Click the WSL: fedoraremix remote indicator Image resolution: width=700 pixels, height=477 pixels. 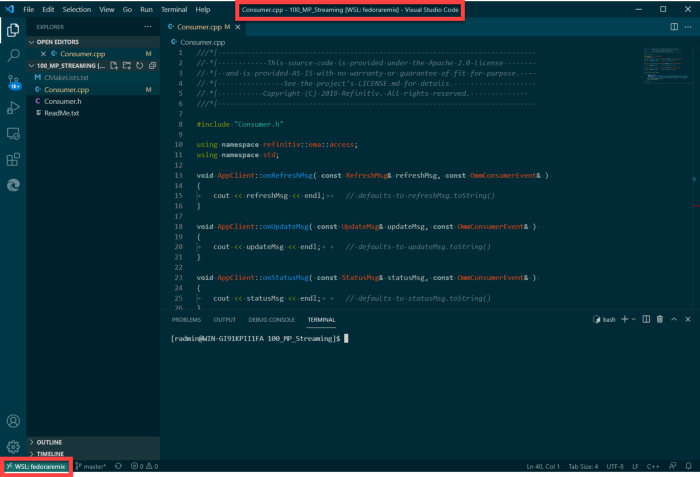(x=36, y=466)
